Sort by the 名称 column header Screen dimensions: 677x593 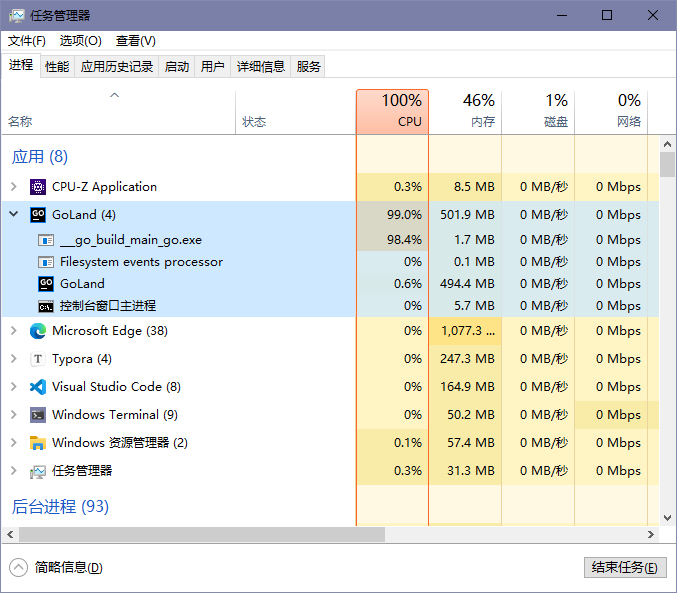(119, 112)
